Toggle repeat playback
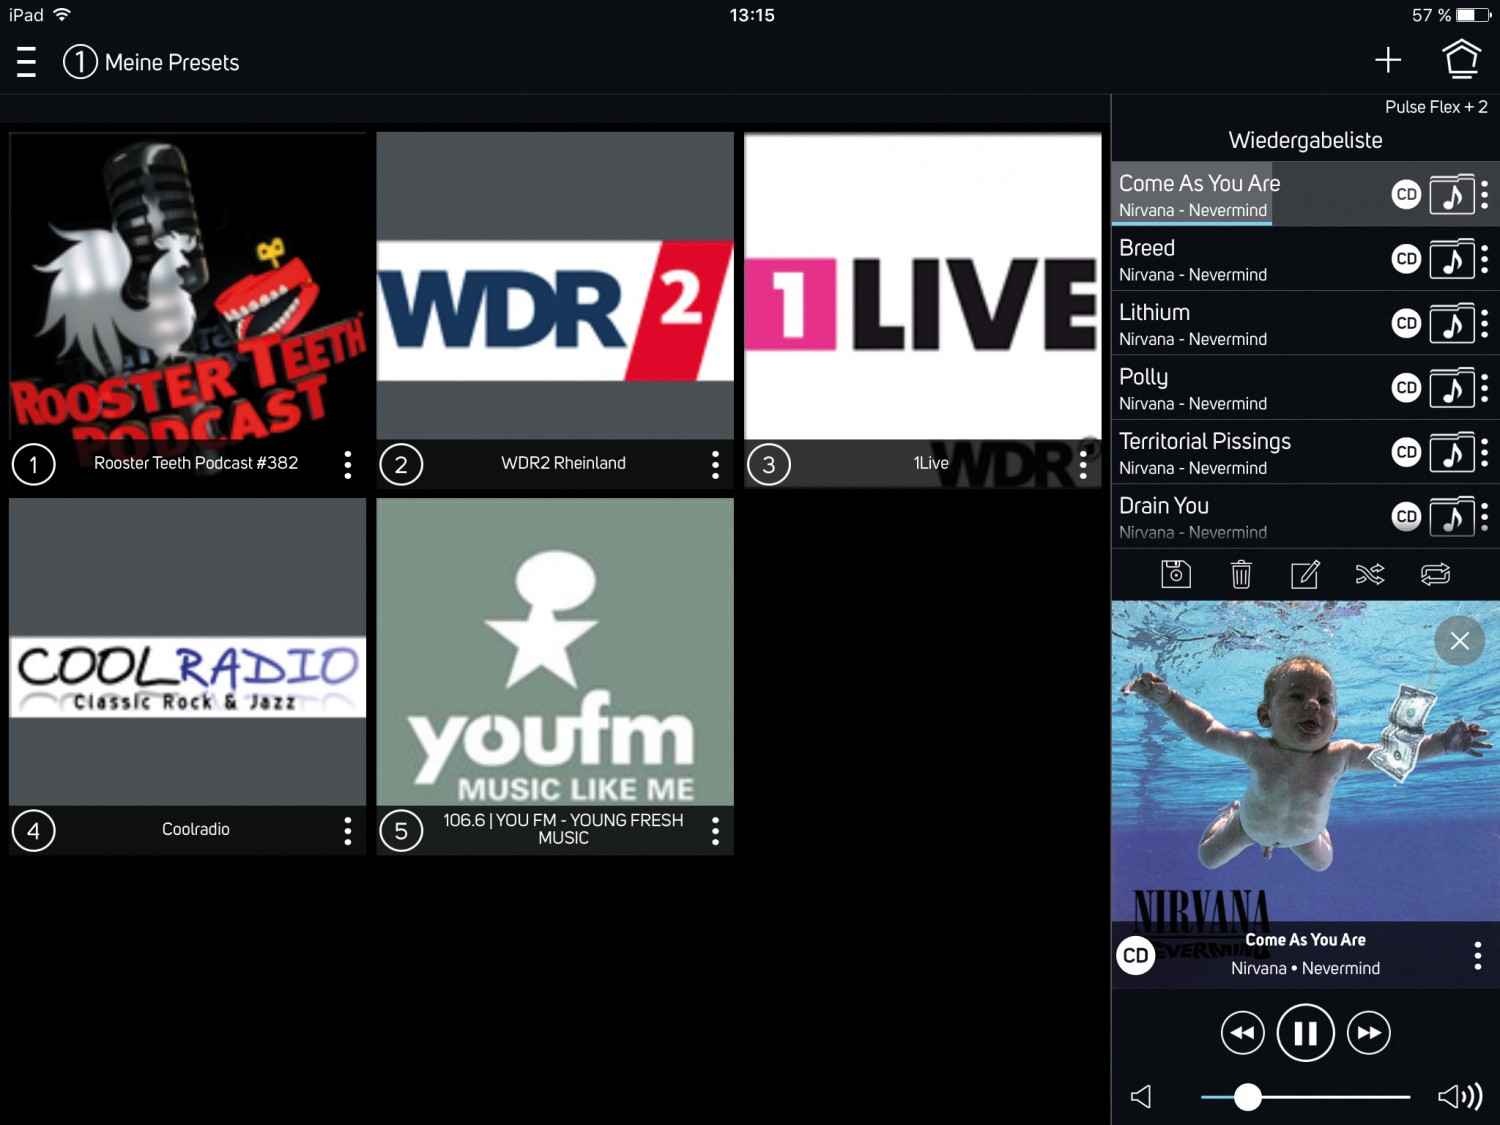 (1435, 574)
